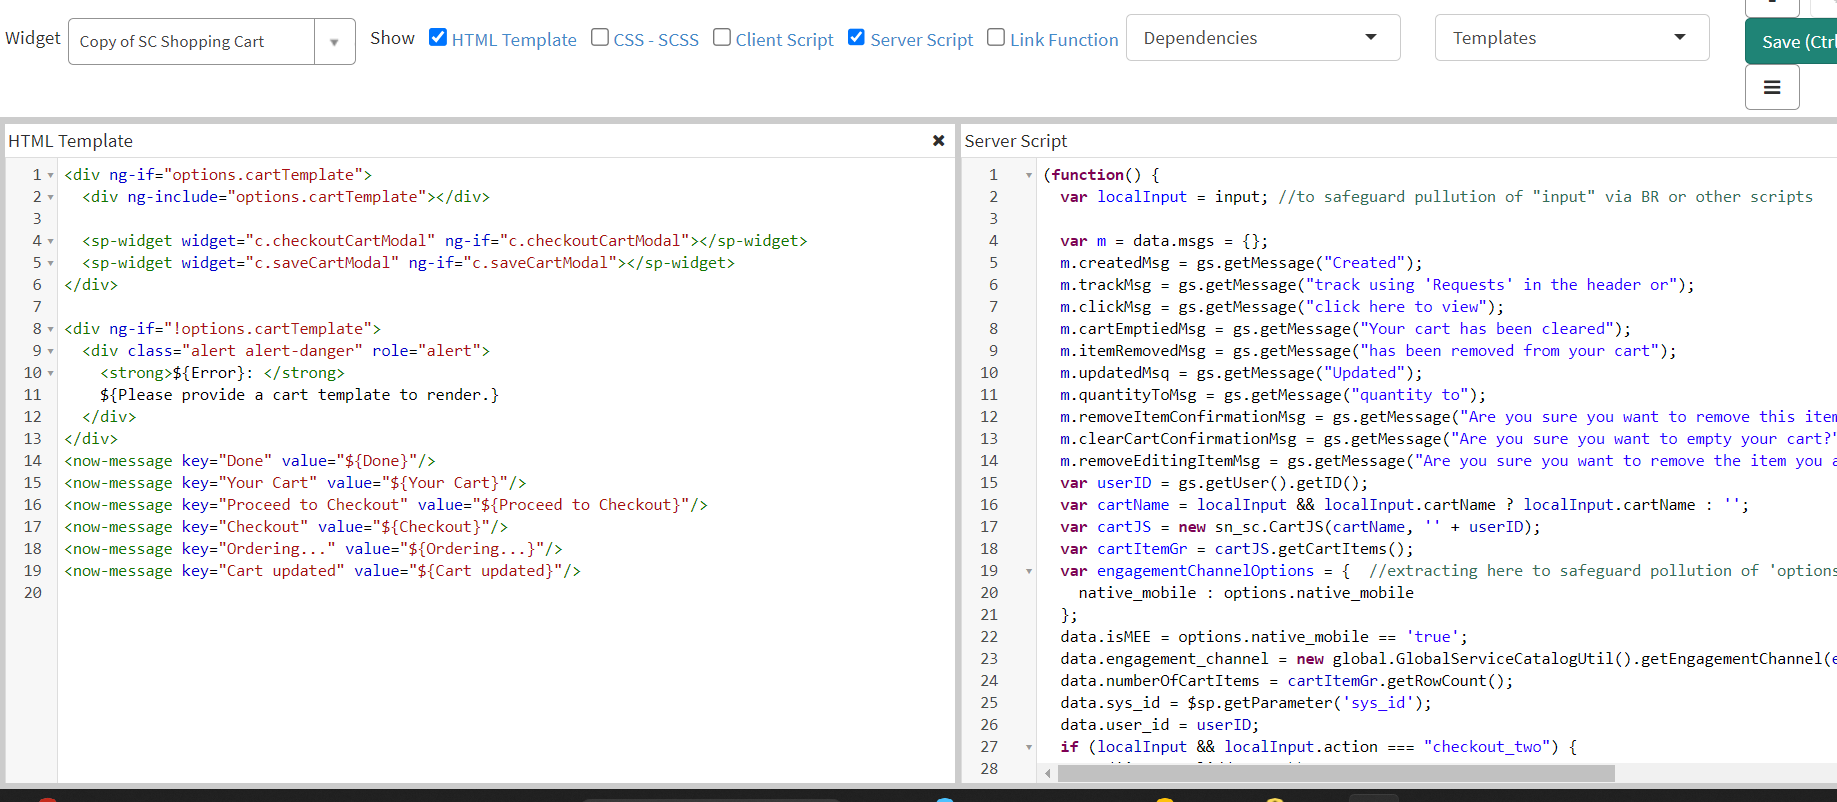
Task: Click the now-message key="Cart updated" line
Action: pos(322,571)
